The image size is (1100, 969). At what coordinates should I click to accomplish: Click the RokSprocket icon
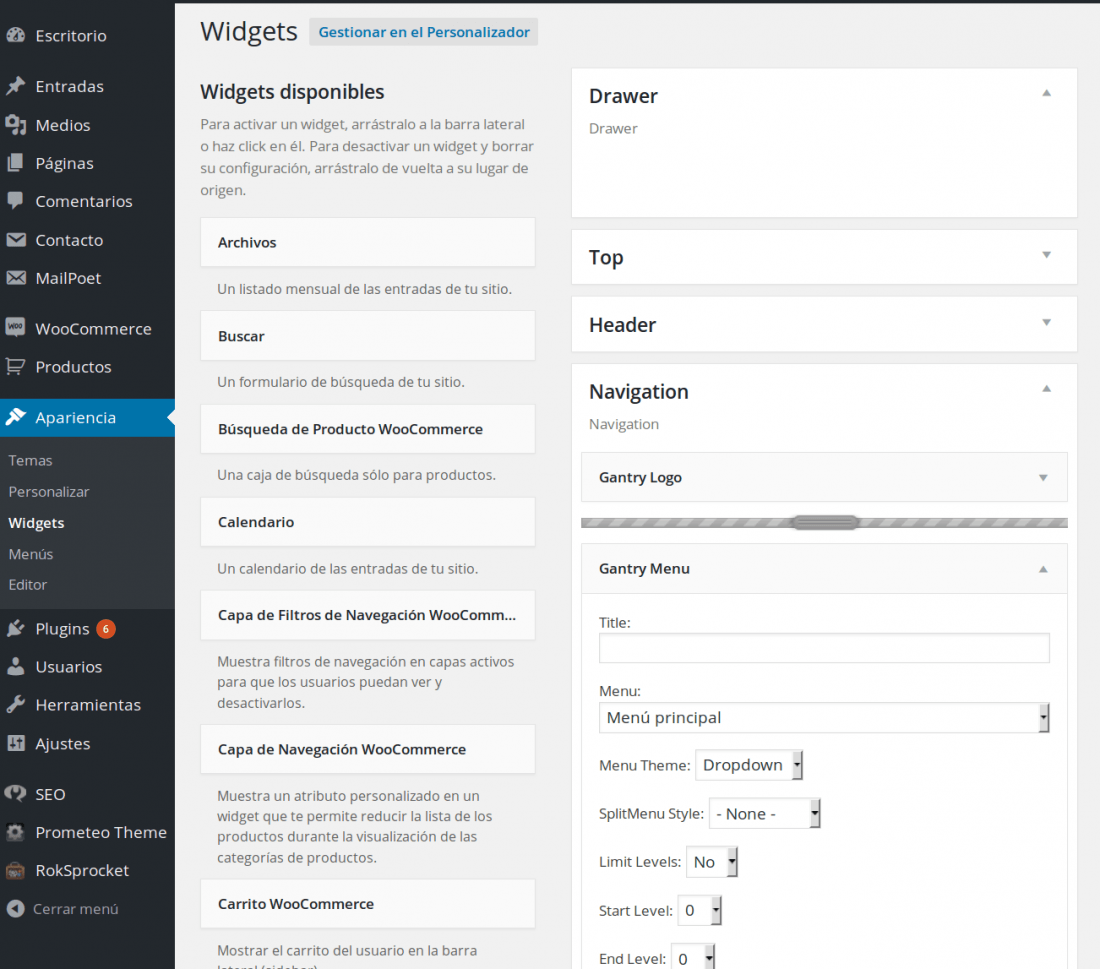tap(15, 870)
